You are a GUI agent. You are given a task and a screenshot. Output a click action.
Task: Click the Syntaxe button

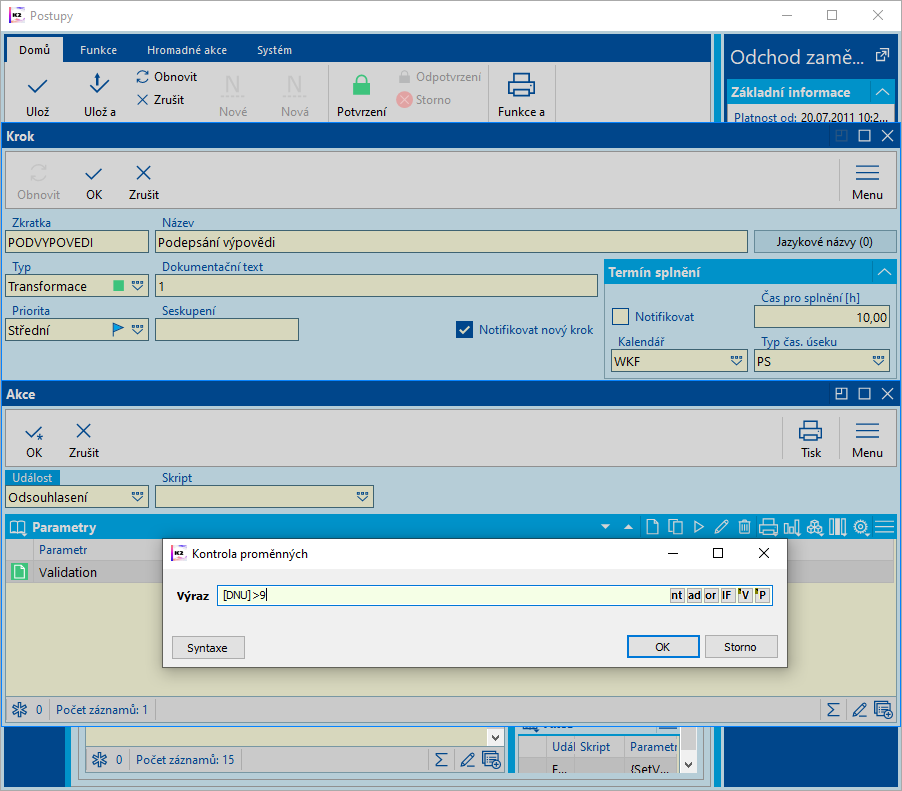(208, 647)
